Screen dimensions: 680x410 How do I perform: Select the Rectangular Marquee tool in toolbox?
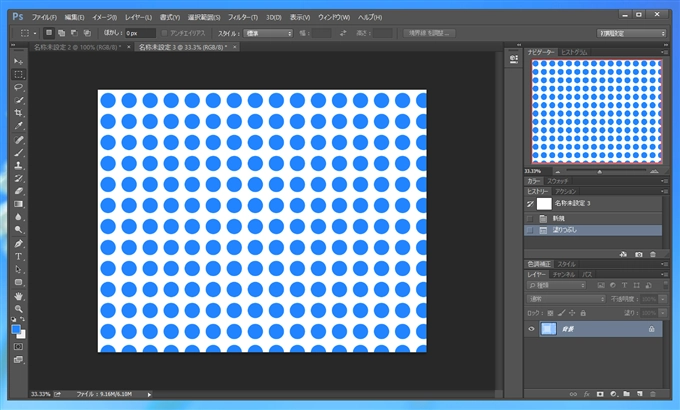click(x=18, y=74)
